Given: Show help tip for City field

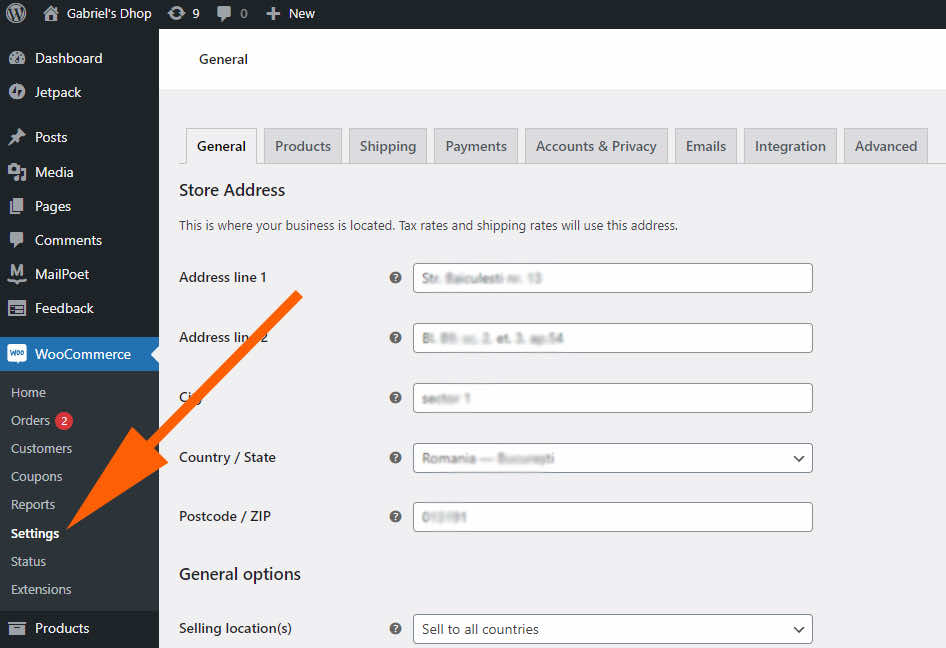Looking at the screenshot, I should point(395,398).
